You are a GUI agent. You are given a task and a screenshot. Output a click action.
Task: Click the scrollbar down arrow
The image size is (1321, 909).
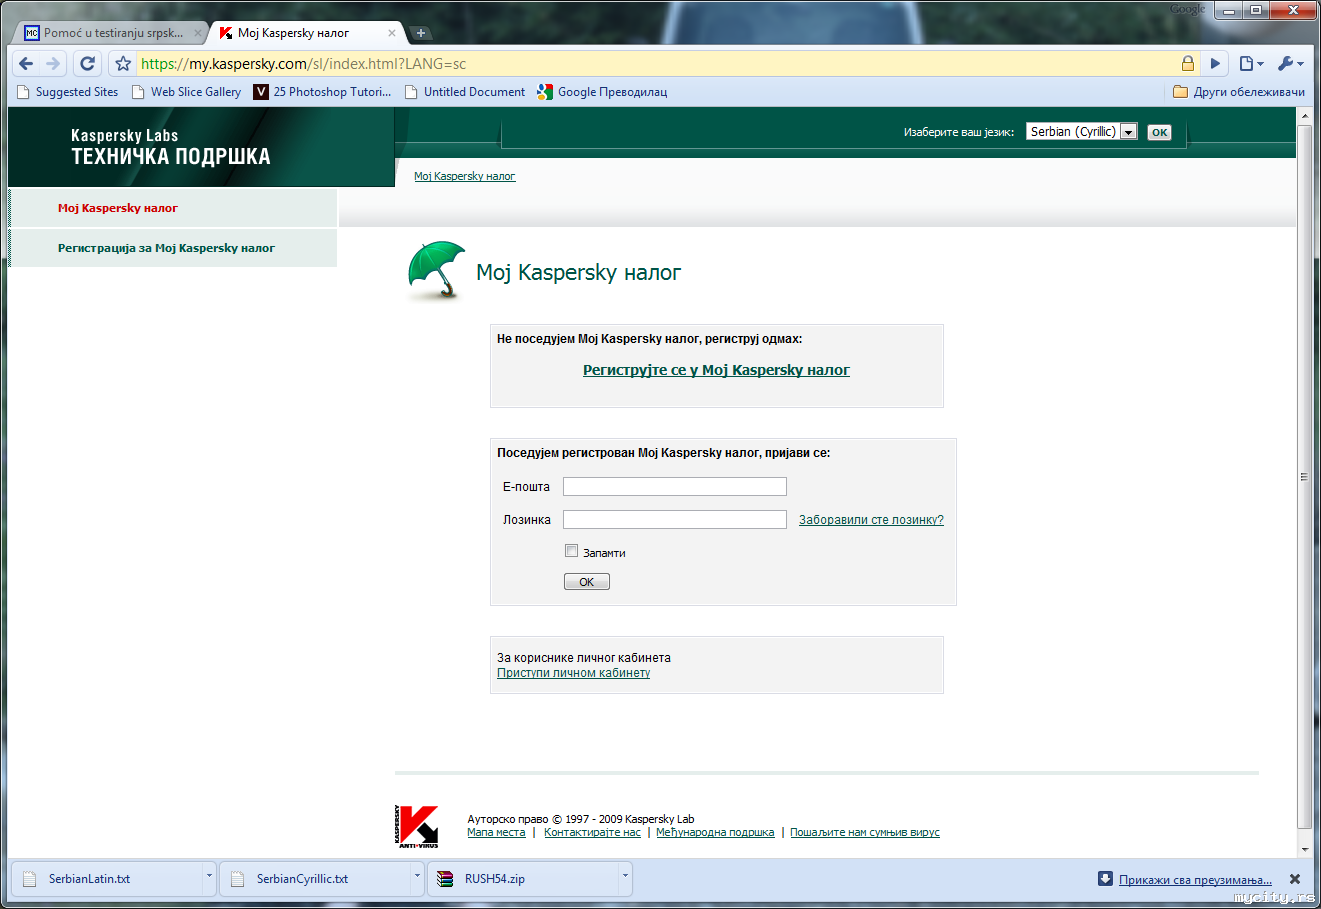pyautogui.click(x=1304, y=849)
